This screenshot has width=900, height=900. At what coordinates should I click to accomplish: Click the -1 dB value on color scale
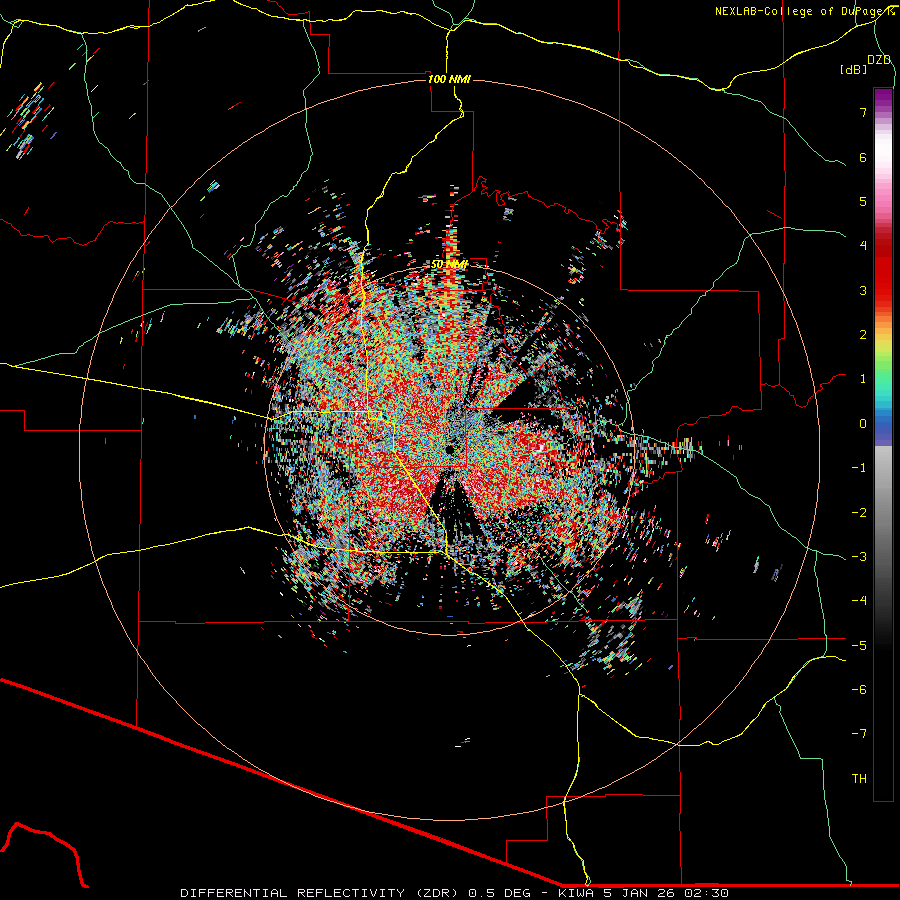click(x=859, y=468)
